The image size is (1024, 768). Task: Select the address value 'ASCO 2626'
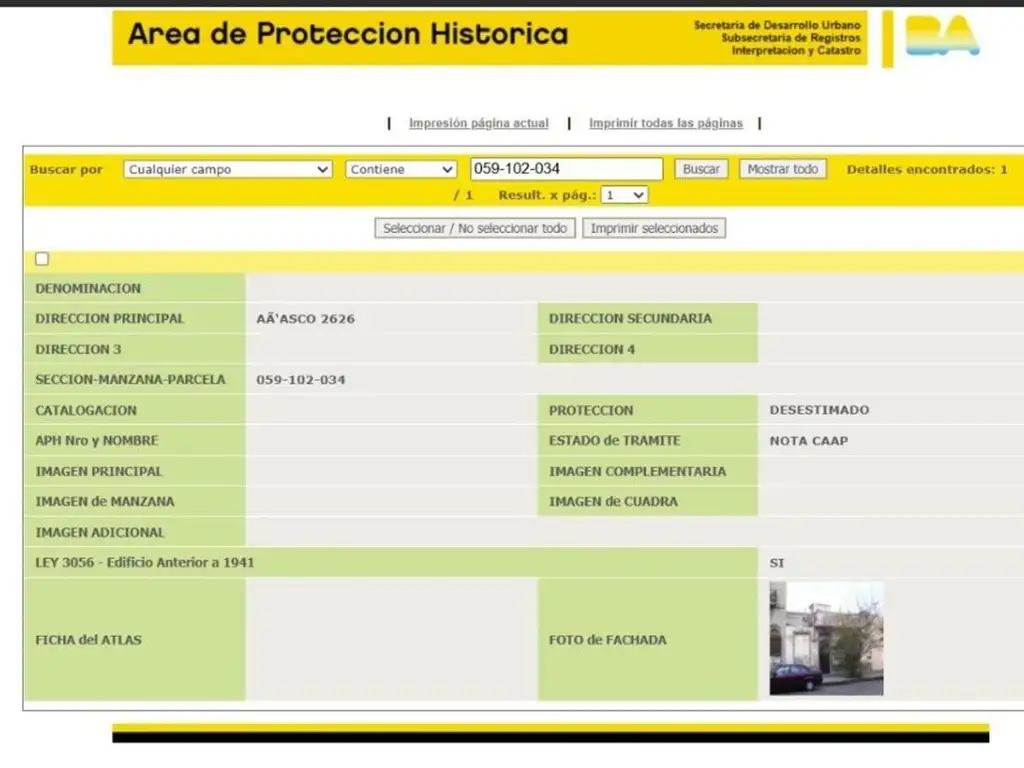(306, 319)
